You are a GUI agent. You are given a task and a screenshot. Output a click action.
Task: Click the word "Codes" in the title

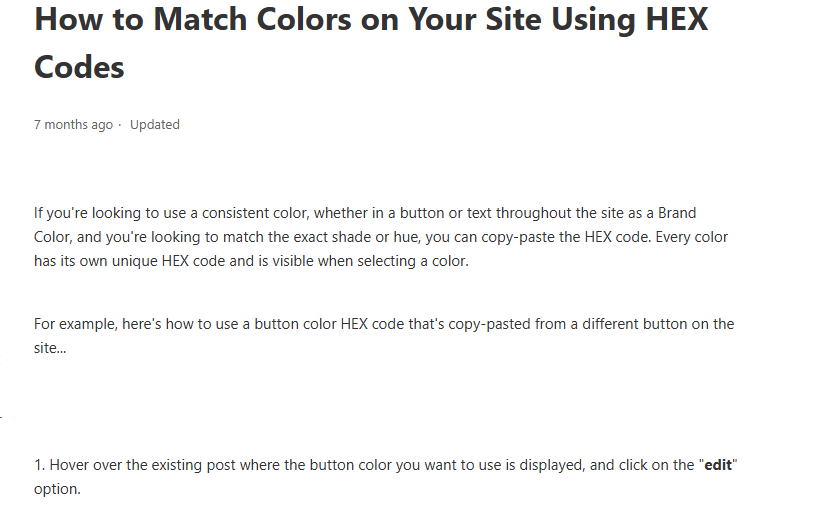coord(79,67)
